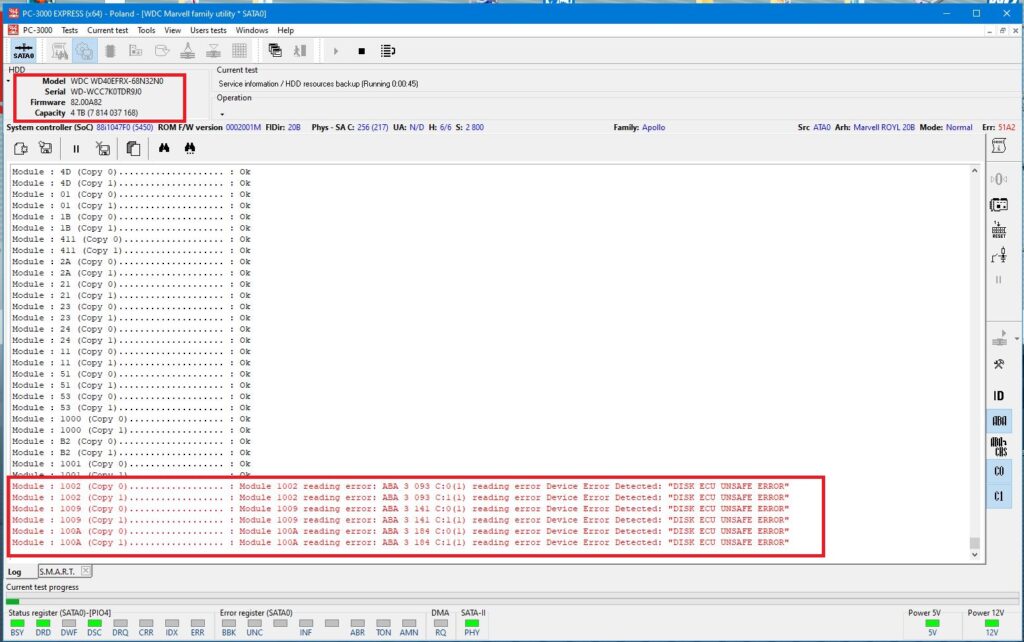The image size is (1024, 642).
Task: Click the log vertical scrollbar thumb
Action: coord(974,543)
